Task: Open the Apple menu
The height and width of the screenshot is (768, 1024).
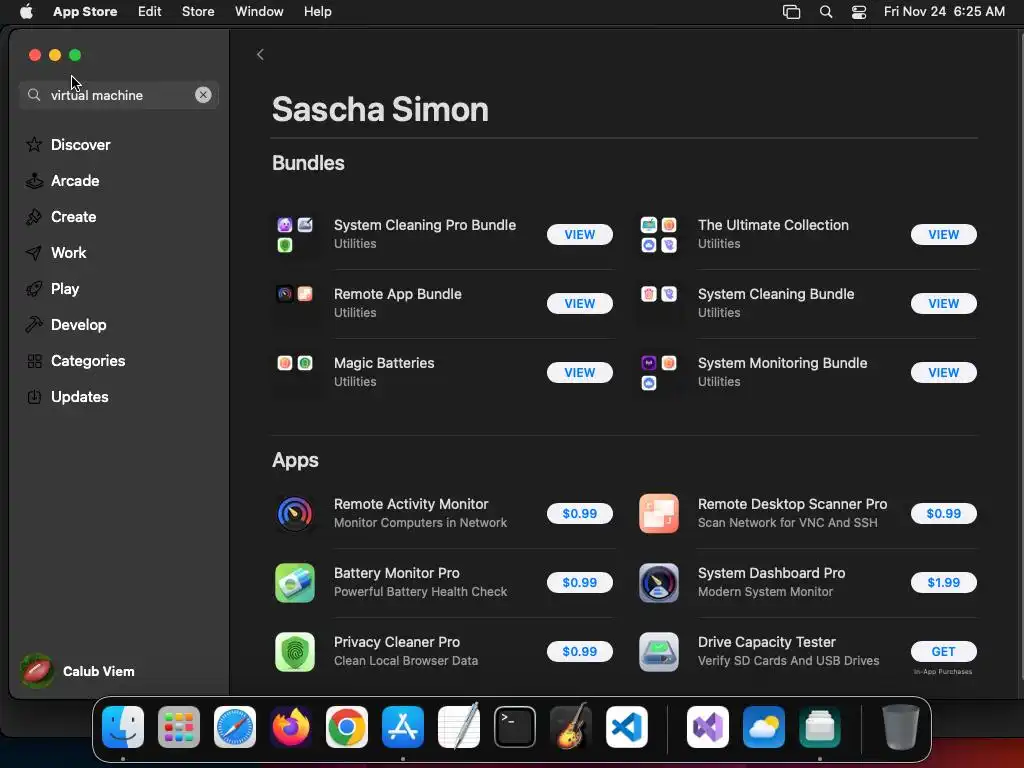Action: pyautogui.click(x=26, y=12)
